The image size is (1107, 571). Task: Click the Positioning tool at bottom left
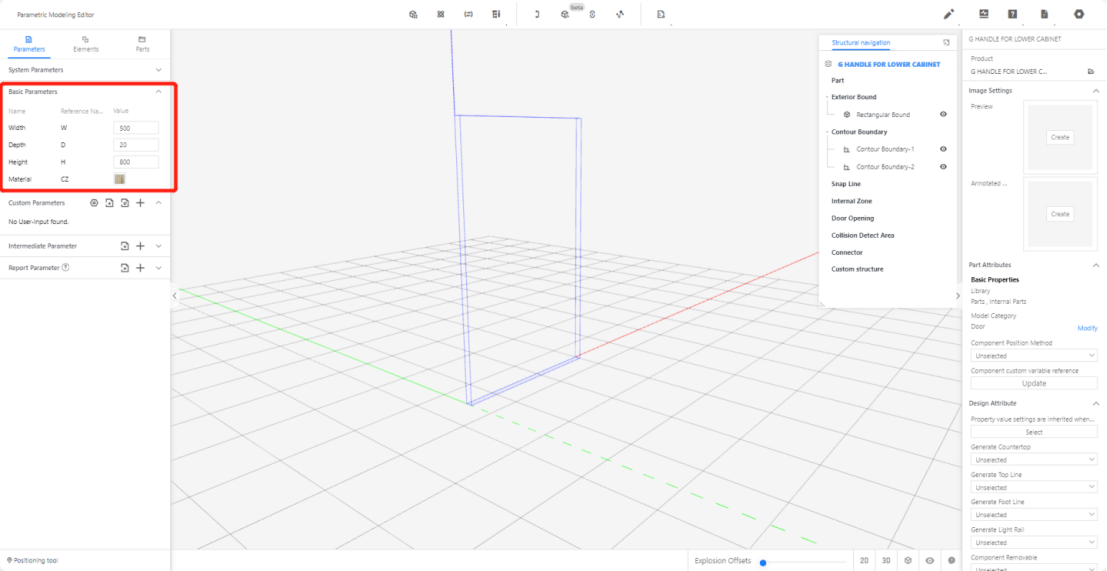[32, 560]
